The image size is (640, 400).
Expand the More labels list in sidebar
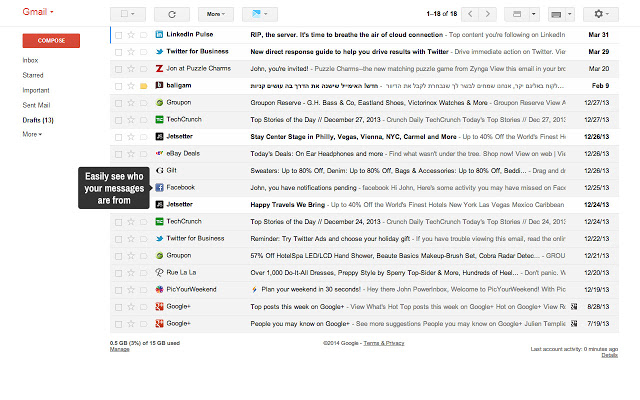tap(32, 134)
